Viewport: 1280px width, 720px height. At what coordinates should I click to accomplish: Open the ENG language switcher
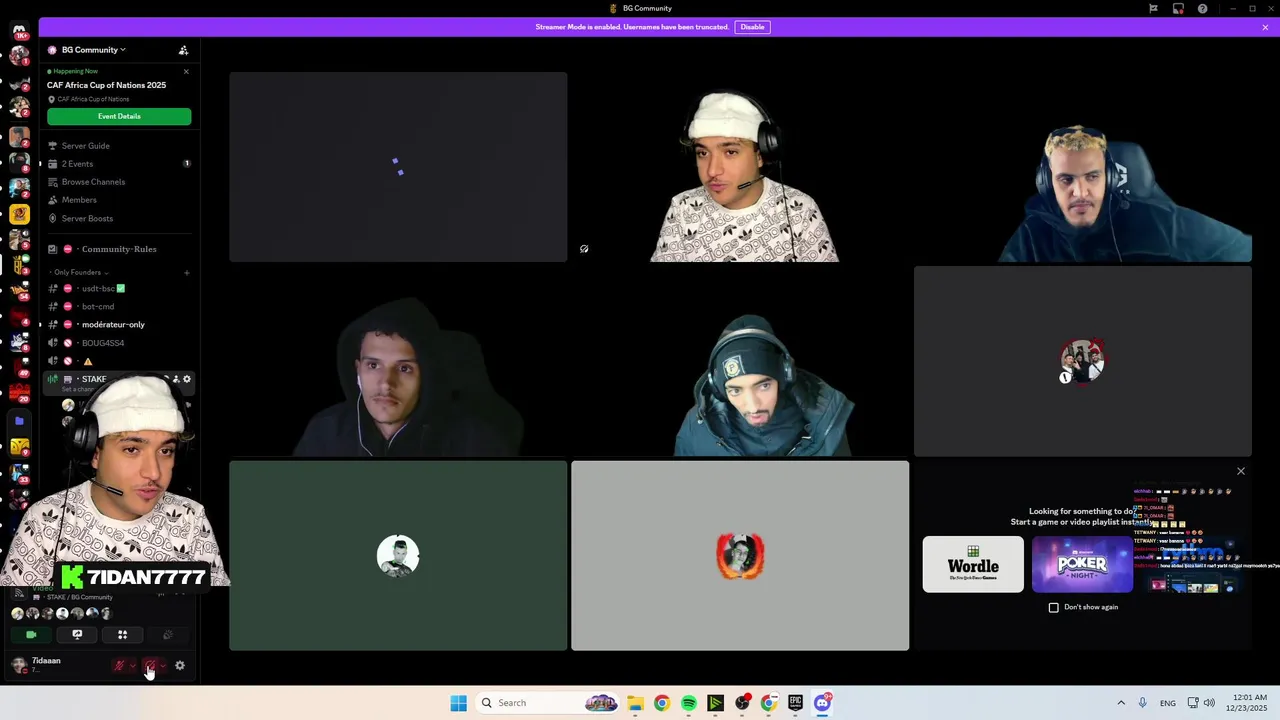click(x=1168, y=703)
